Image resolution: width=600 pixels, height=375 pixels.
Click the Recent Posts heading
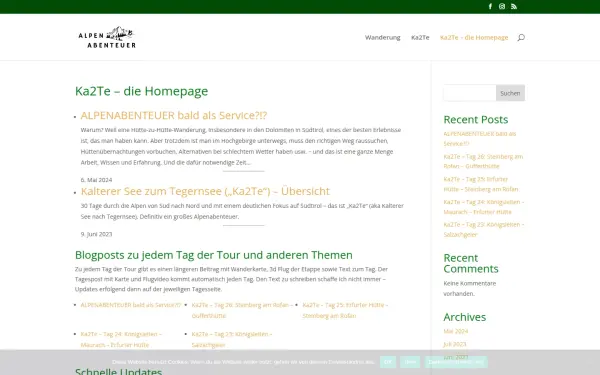(x=476, y=119)
